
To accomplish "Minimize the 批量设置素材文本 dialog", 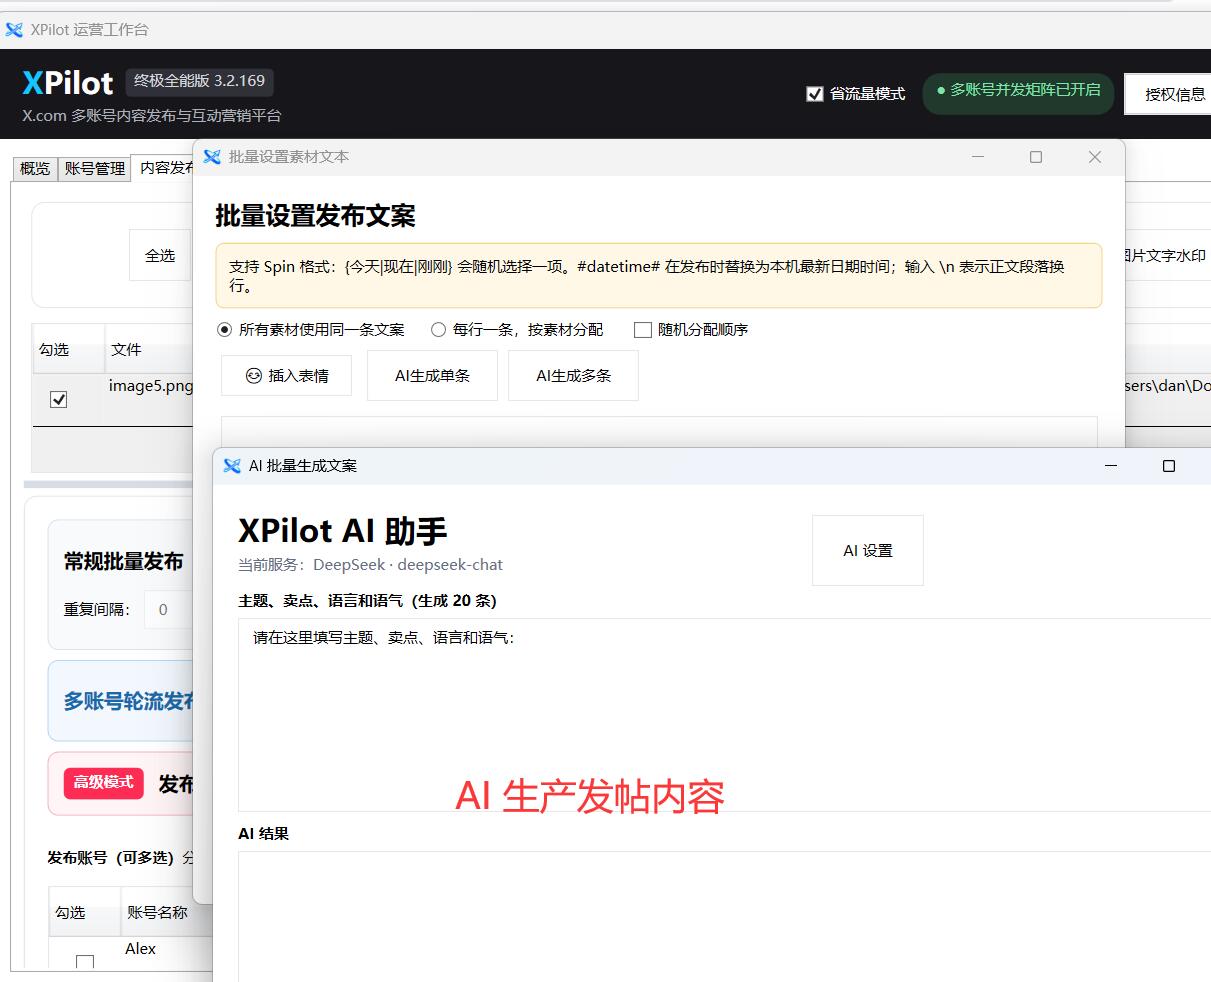I will click(978, 157).
